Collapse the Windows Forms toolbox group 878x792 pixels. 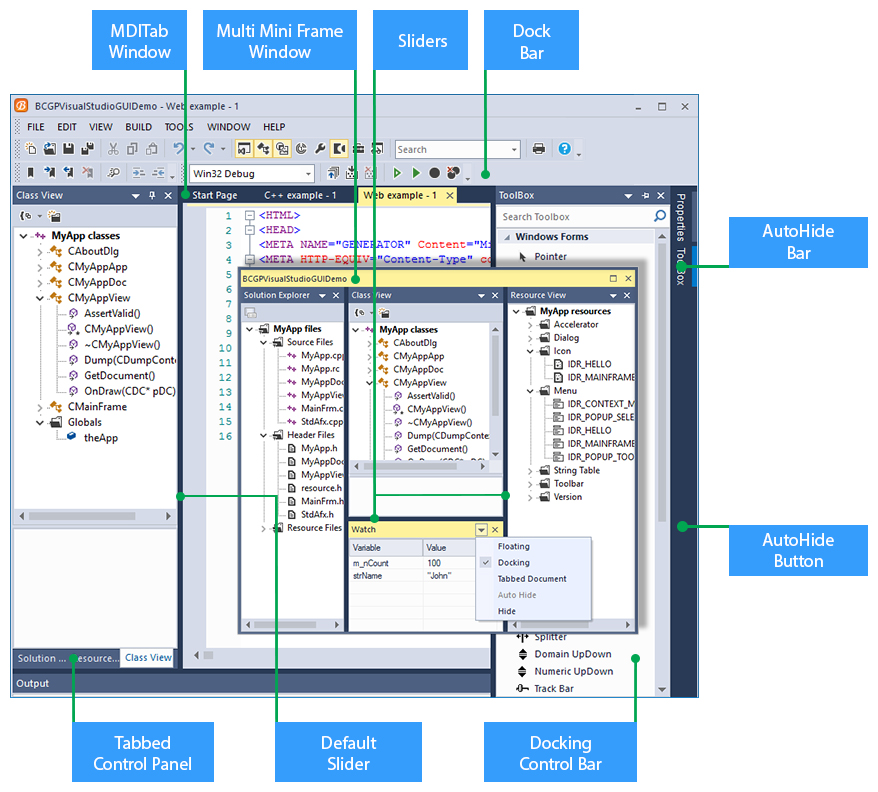click(507, 237)
